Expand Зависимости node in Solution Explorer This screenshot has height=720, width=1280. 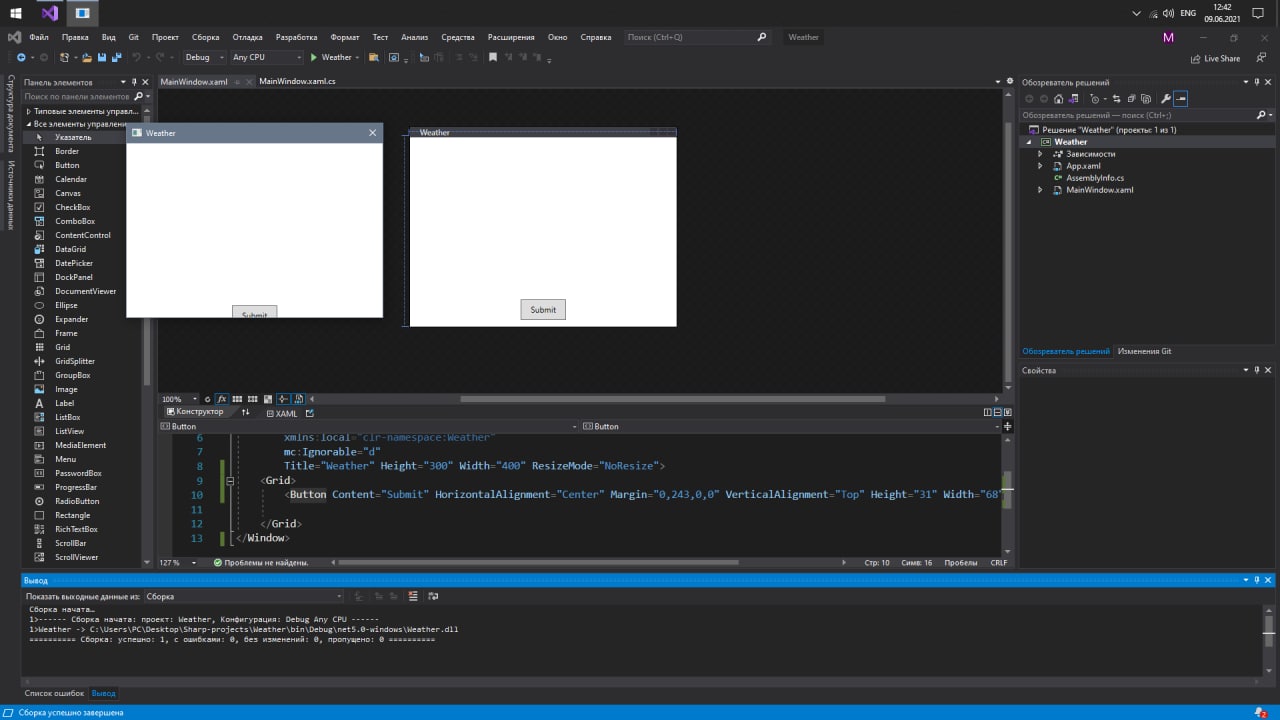[x=1040, y=154]
